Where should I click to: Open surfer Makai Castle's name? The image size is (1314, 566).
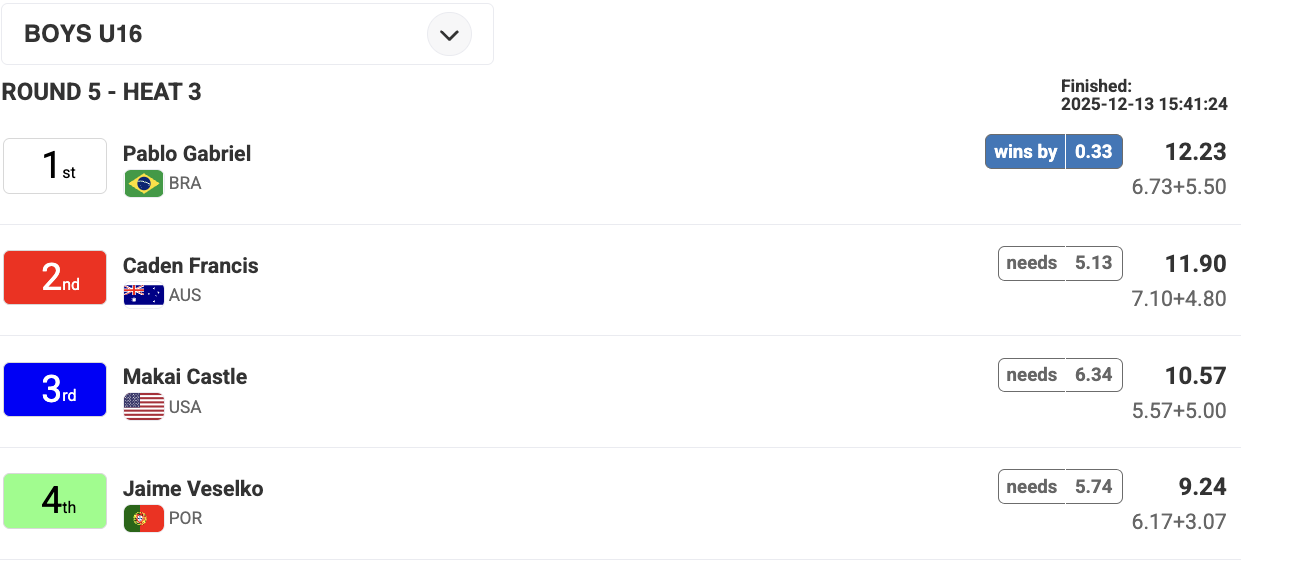tap(185, 377)
